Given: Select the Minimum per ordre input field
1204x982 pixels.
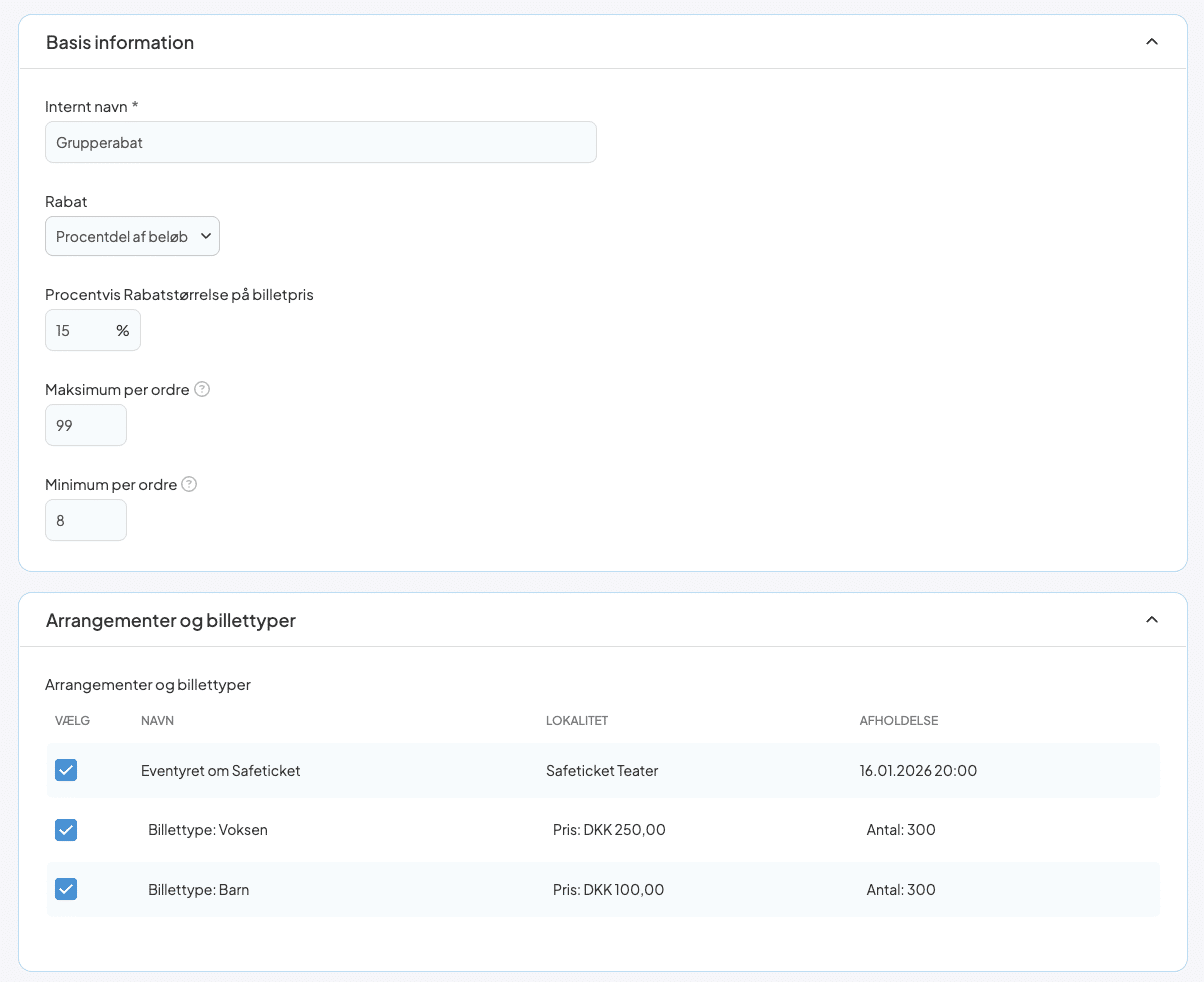Looking at the screenshot, I should point(85,520).
